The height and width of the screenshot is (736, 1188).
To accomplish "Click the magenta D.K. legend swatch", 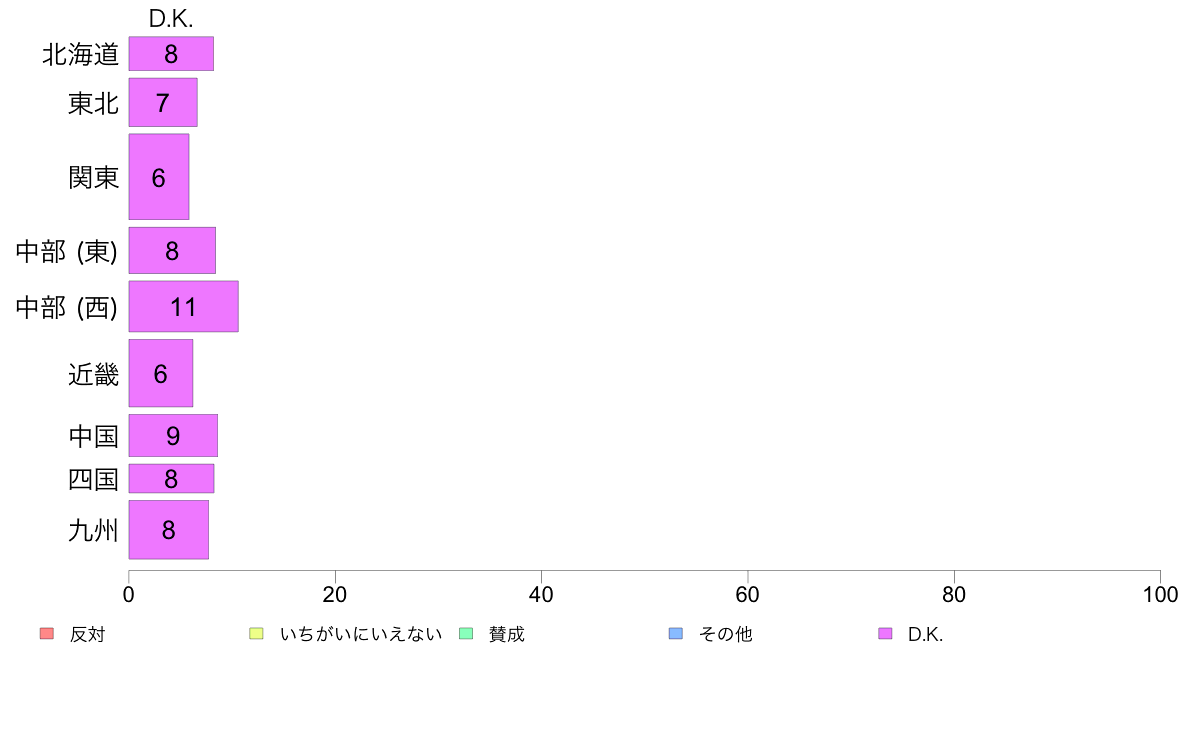I will point(885,634).
